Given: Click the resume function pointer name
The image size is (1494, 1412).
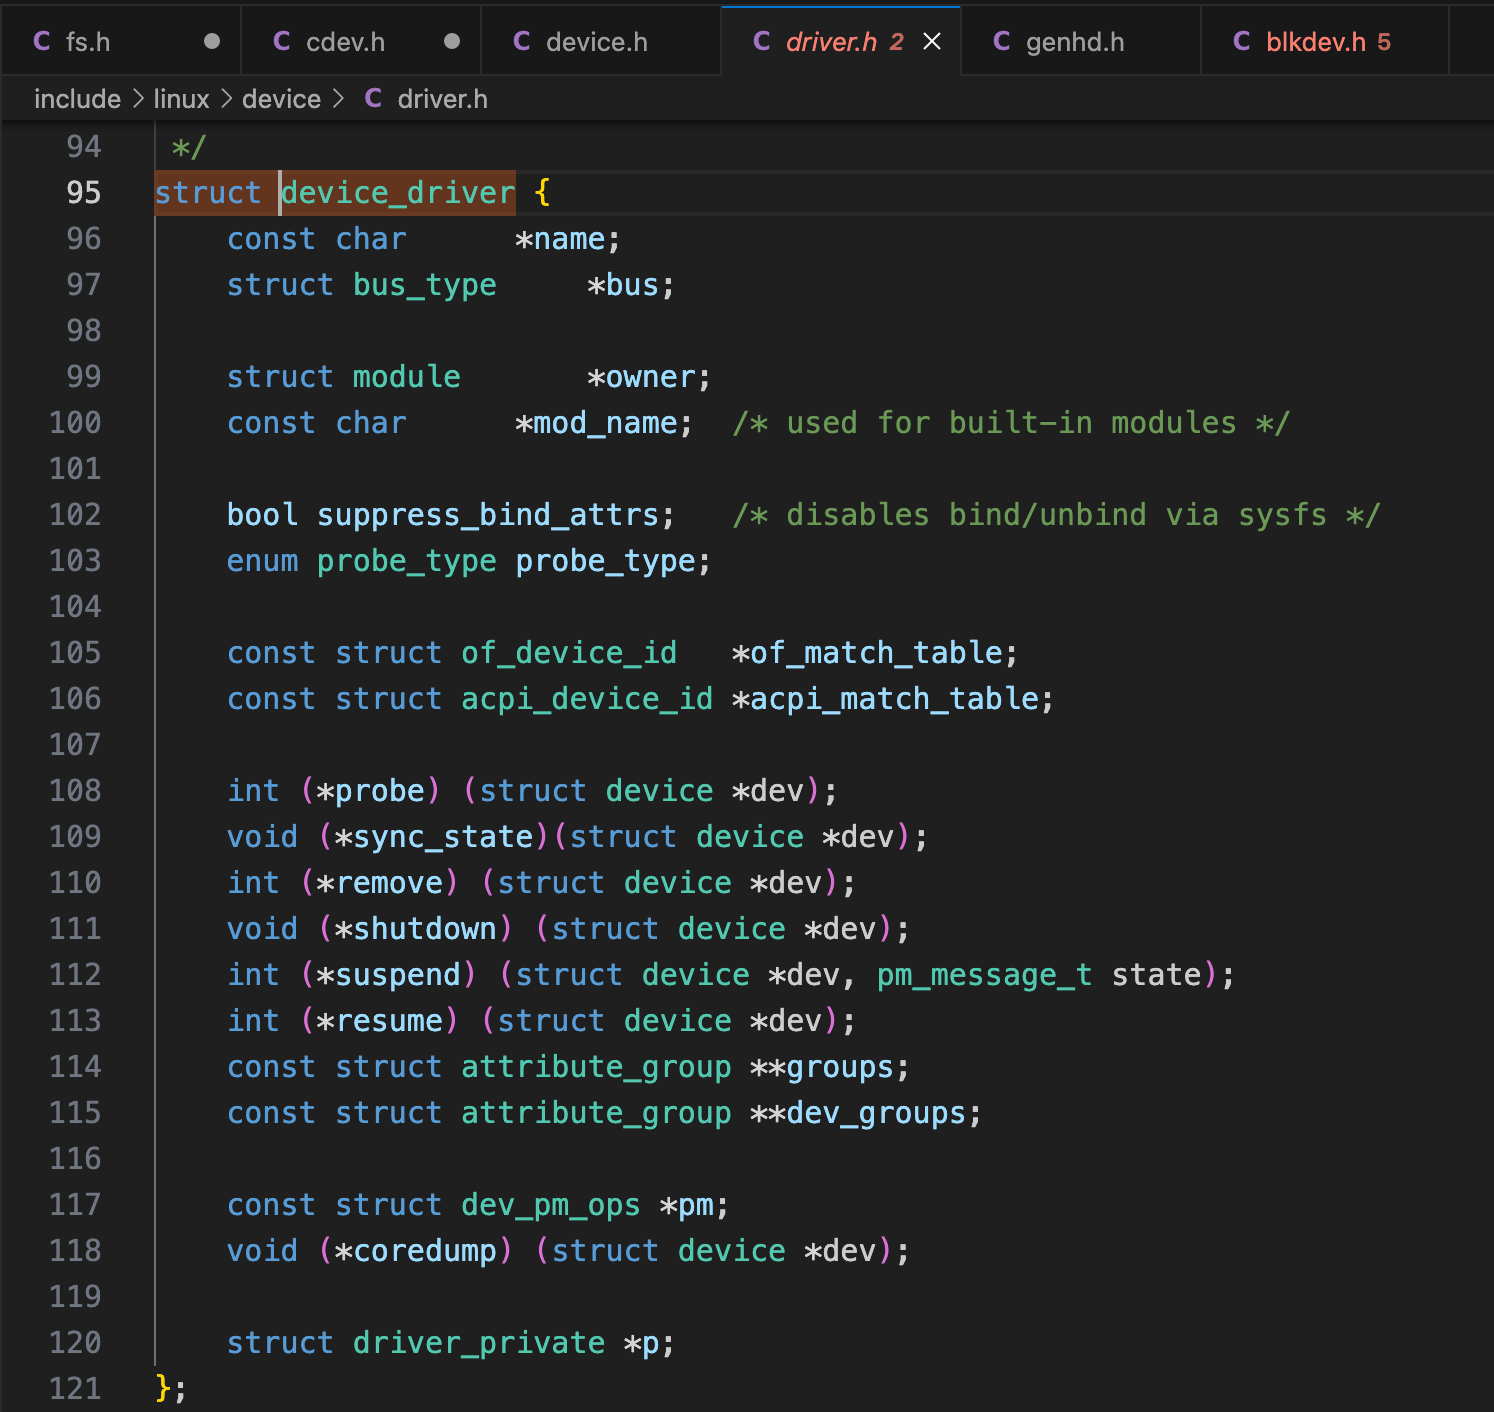Looking at the screenshot, I should point(389,1021).
